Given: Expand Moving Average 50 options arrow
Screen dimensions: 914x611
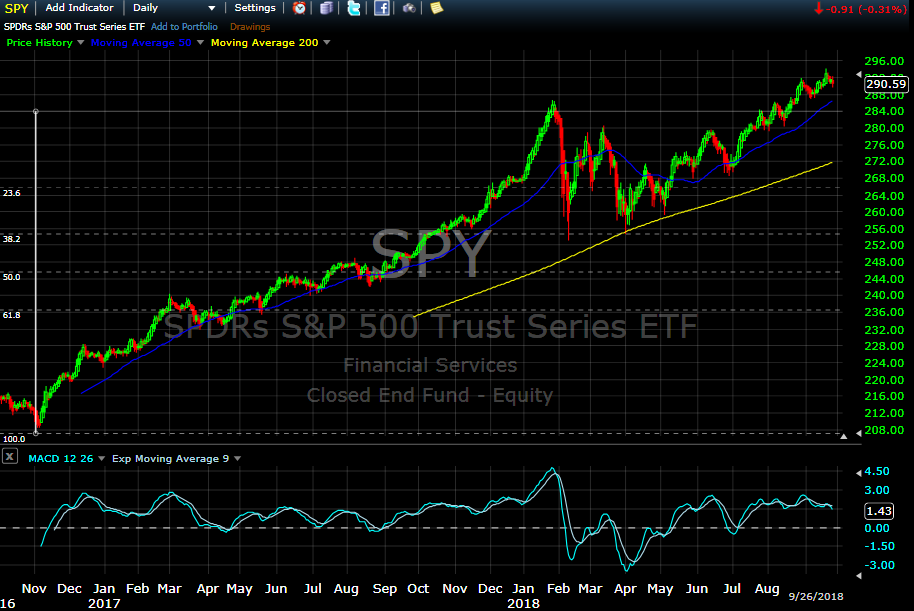Looking at the screenshot, I should (x=201, y=43).
